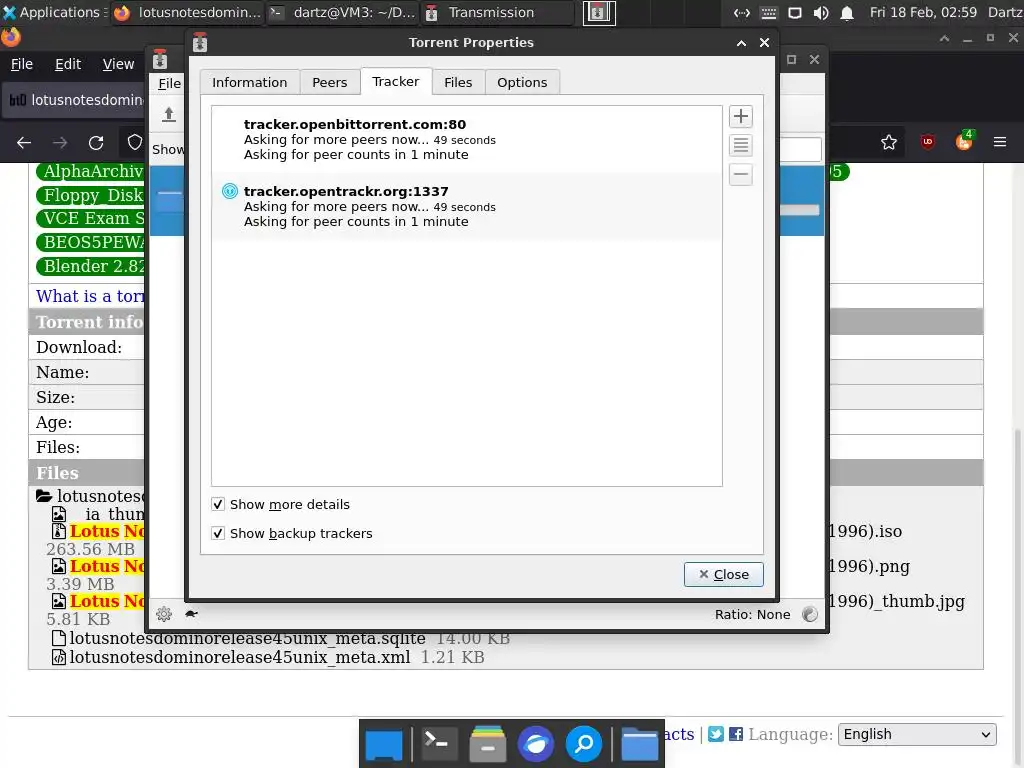
Task: Open the Blender 2.82 green tag link
Action: tap(90, 266)
